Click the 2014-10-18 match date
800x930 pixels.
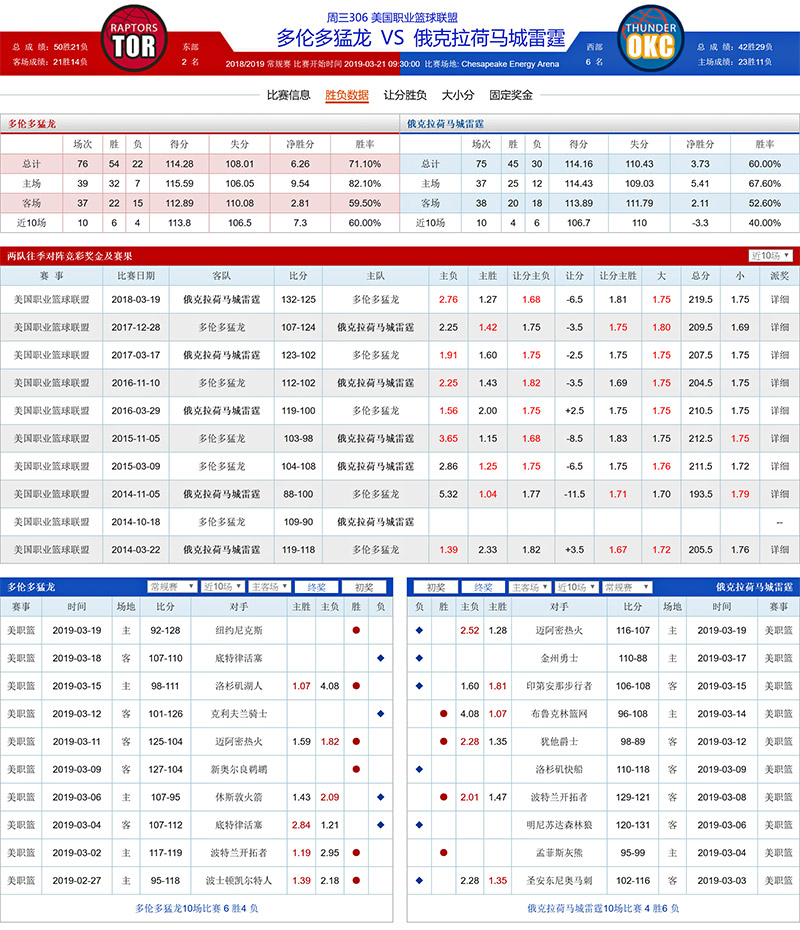136,522
